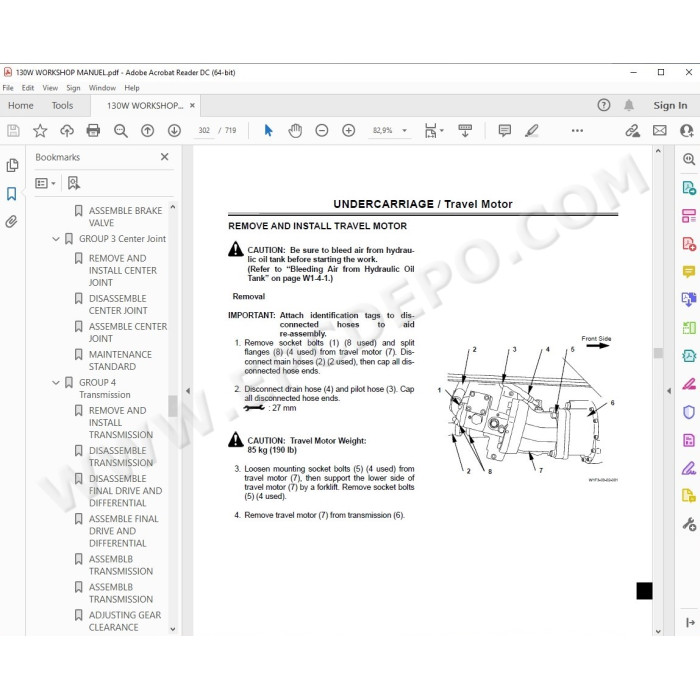
Task: Click the Zoom in plus icon
Action: [x=349, y=130]
